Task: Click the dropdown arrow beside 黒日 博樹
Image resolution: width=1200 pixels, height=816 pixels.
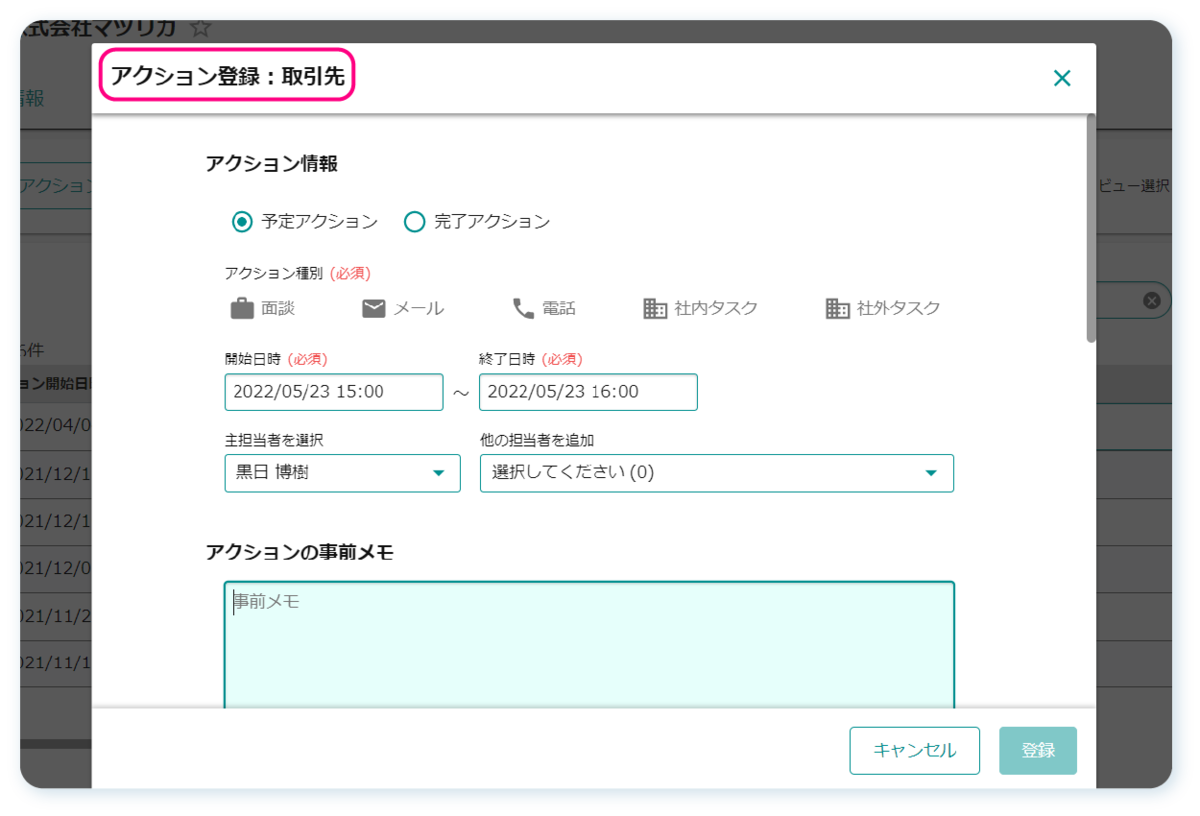Action: 438,473
